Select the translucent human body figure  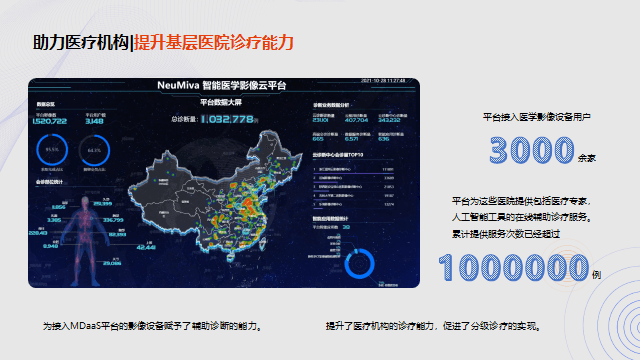85,241
